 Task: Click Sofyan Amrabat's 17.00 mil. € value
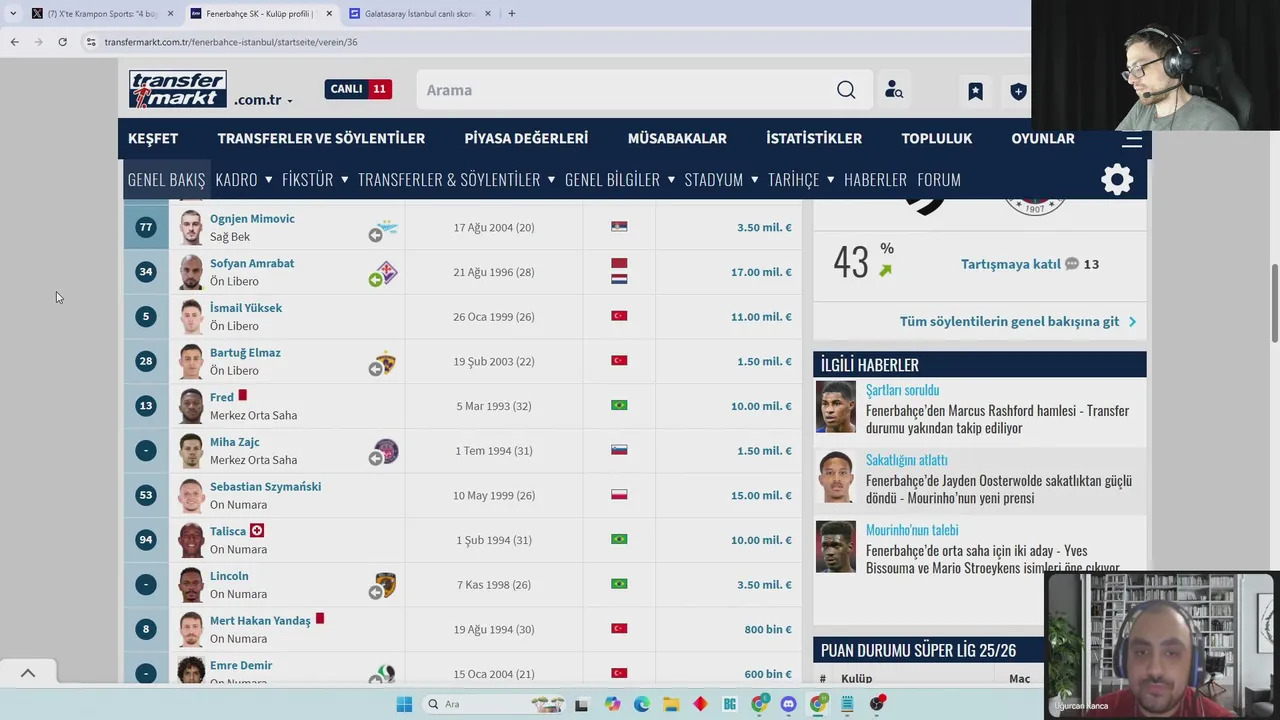761,272
